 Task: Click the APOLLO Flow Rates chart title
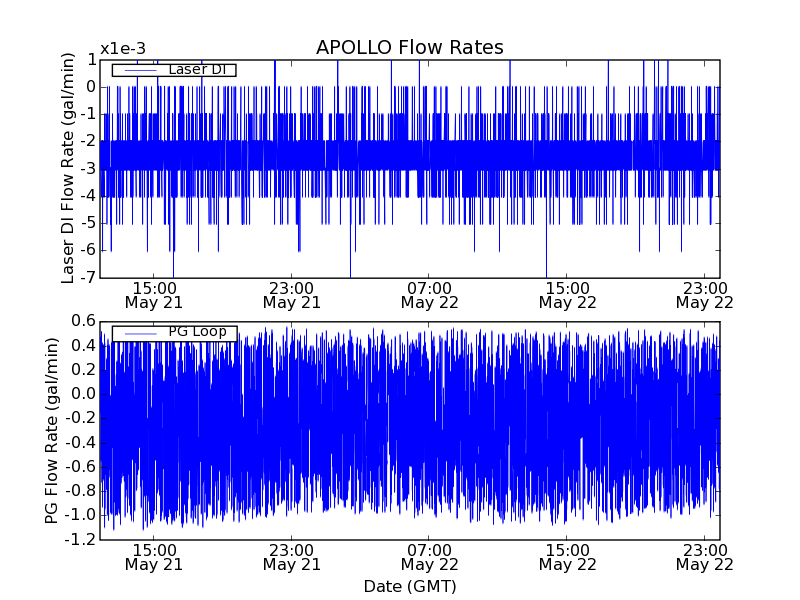point(409,48)
